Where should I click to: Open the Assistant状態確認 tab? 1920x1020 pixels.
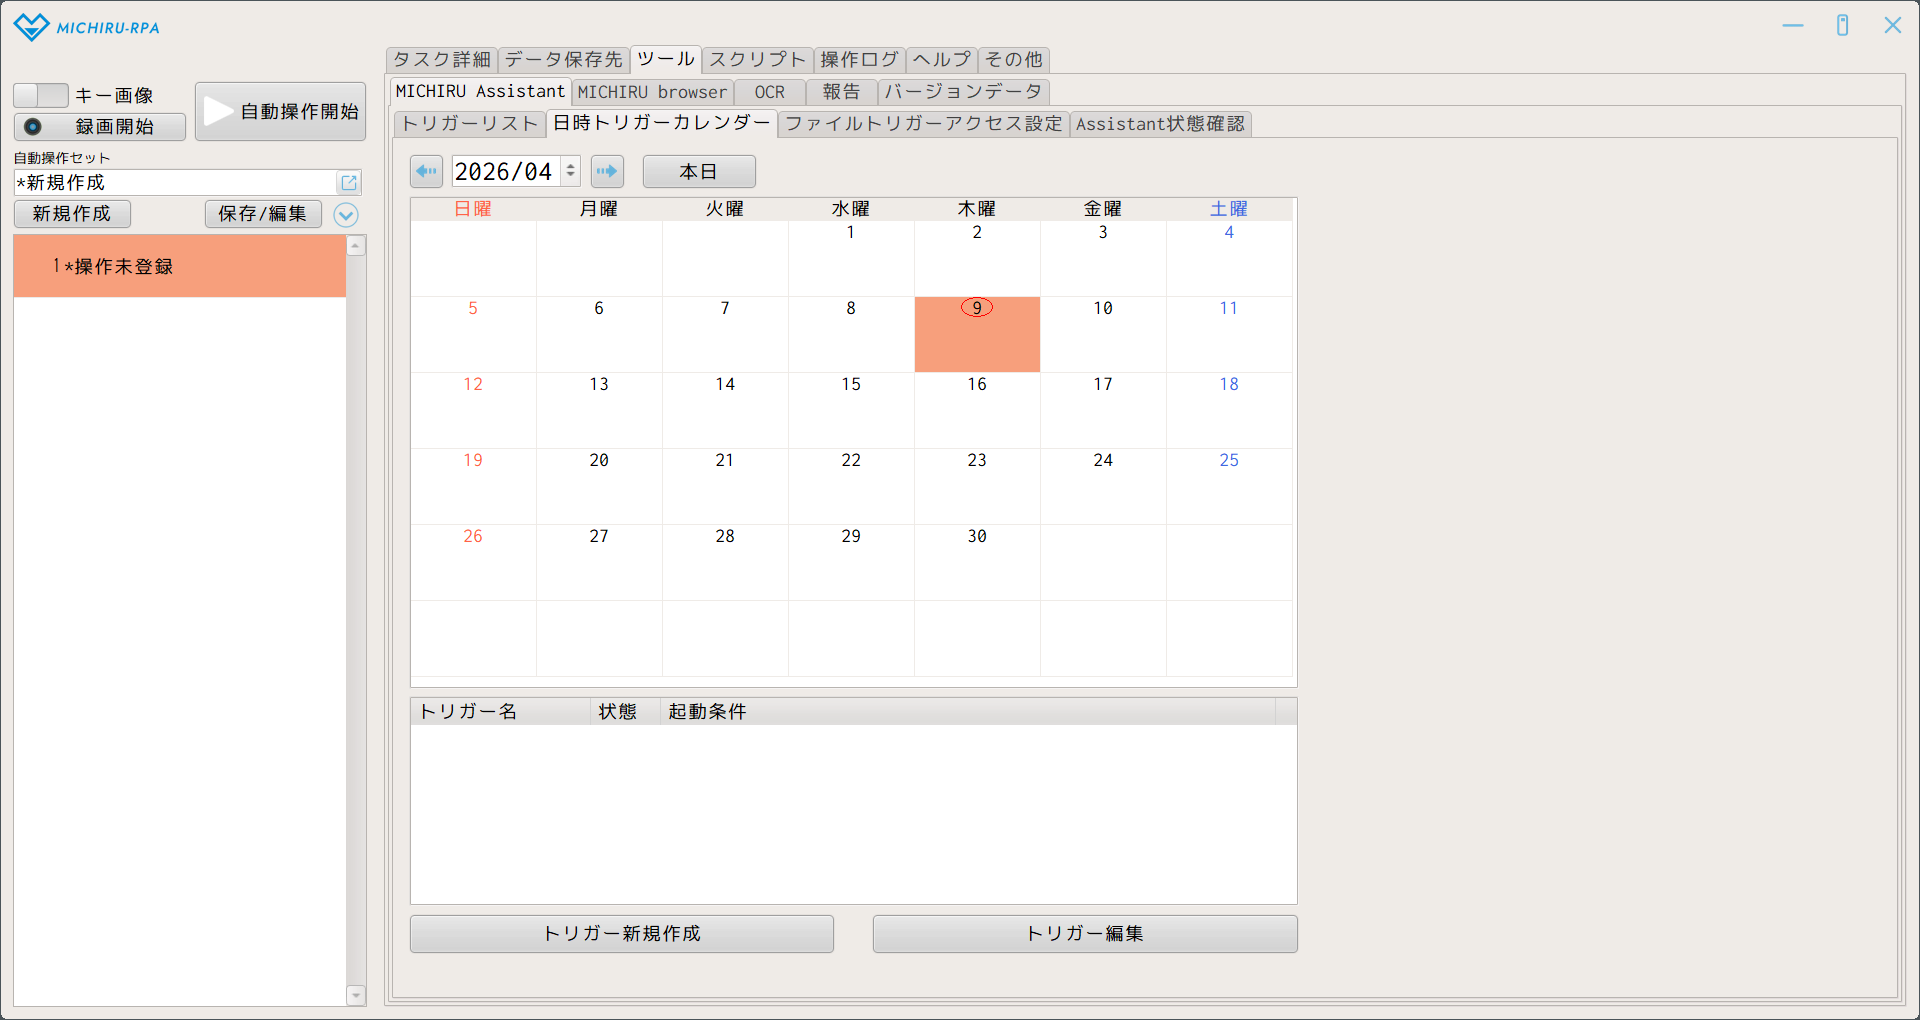pyautogui.click(x=1160, y=124)
